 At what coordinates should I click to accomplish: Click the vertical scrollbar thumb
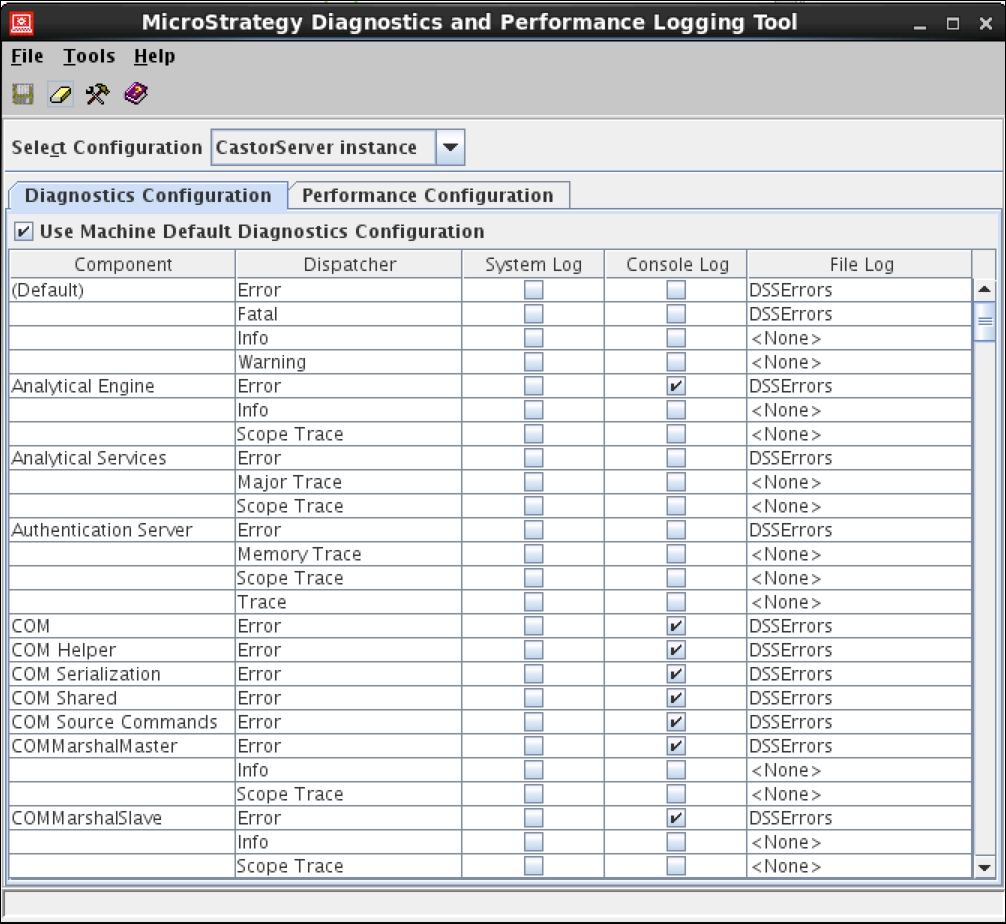pyautogui.click(x=984, y=321)
